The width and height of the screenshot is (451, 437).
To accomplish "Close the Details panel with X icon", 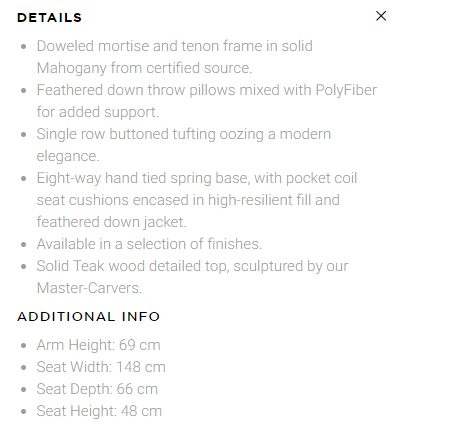I will 381,16.
